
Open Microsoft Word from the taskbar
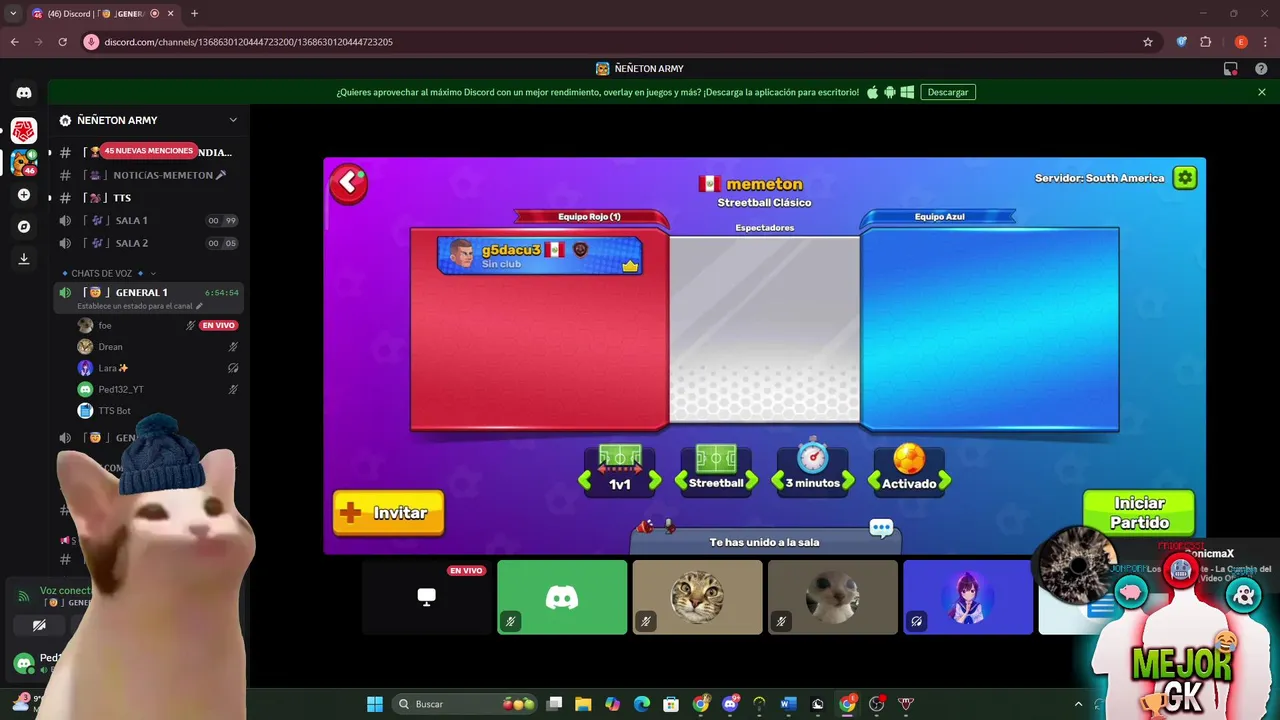[788, 704]
